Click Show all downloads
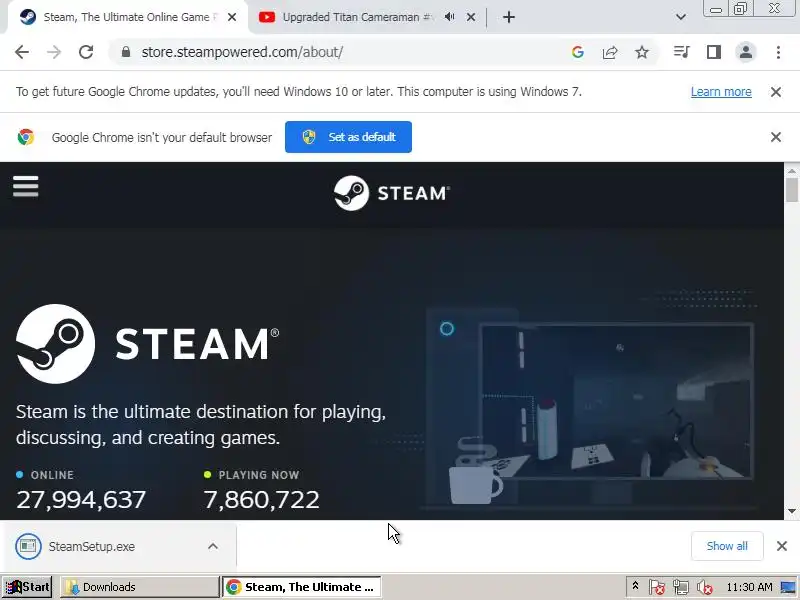800x600 pixels. pos(727,546)
